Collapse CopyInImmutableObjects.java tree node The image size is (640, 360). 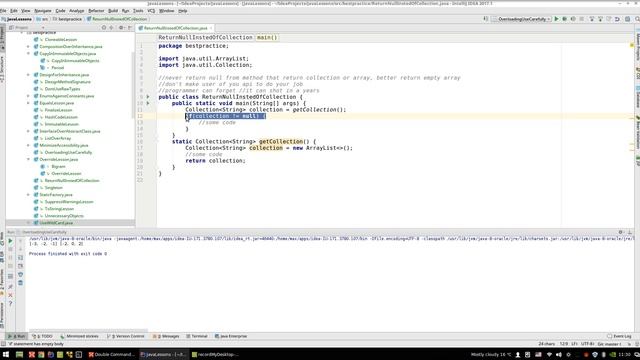tap(28, 53)
